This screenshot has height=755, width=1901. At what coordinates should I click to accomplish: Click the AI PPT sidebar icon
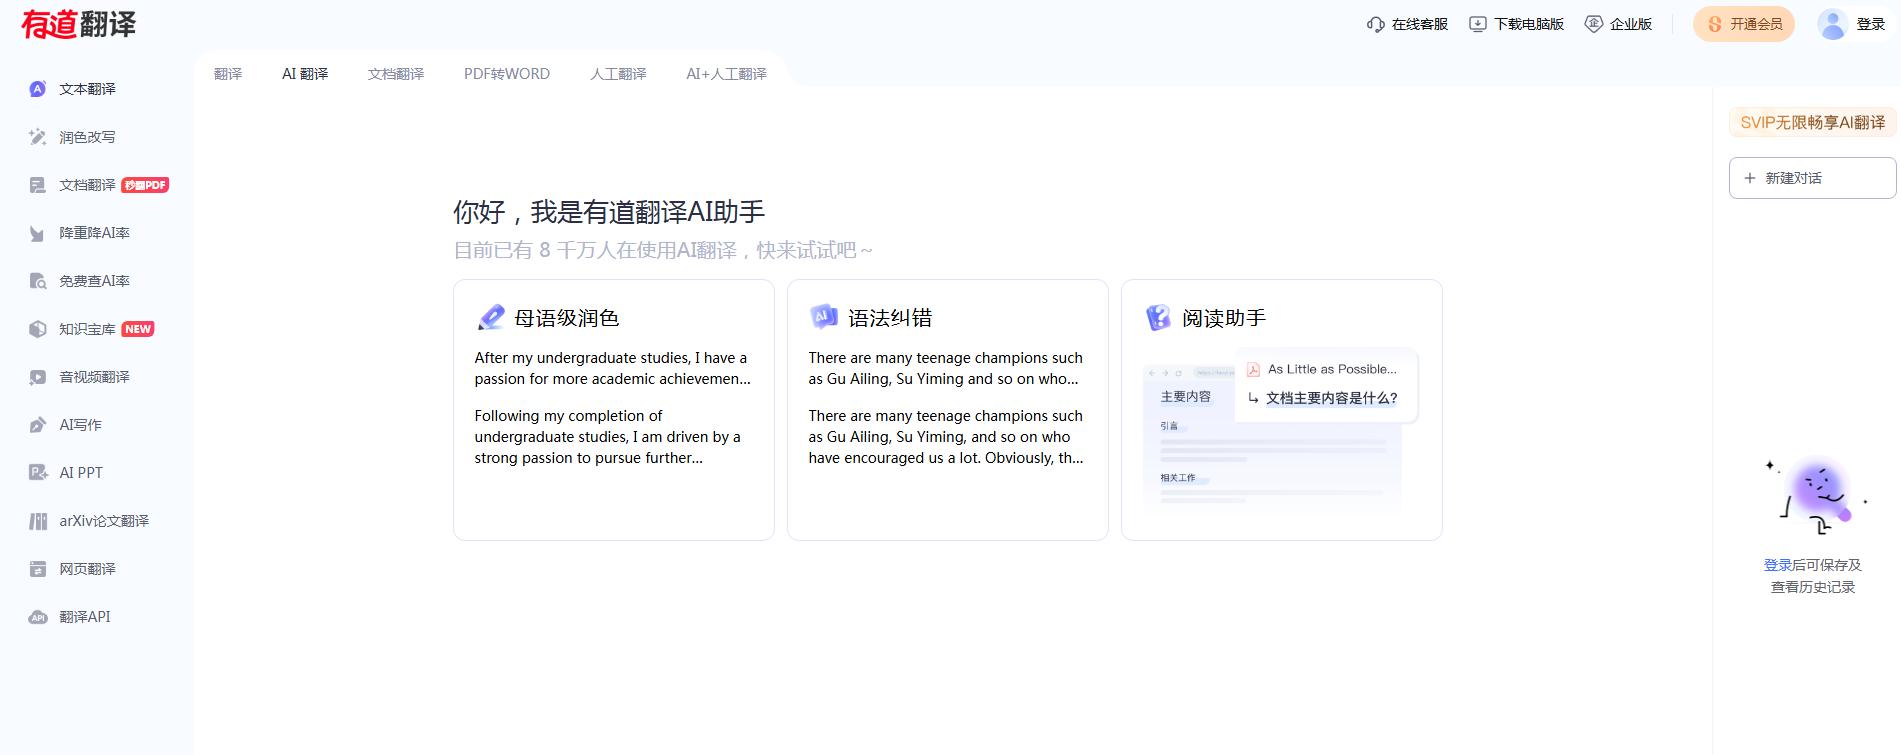click(x=38, y=473)
